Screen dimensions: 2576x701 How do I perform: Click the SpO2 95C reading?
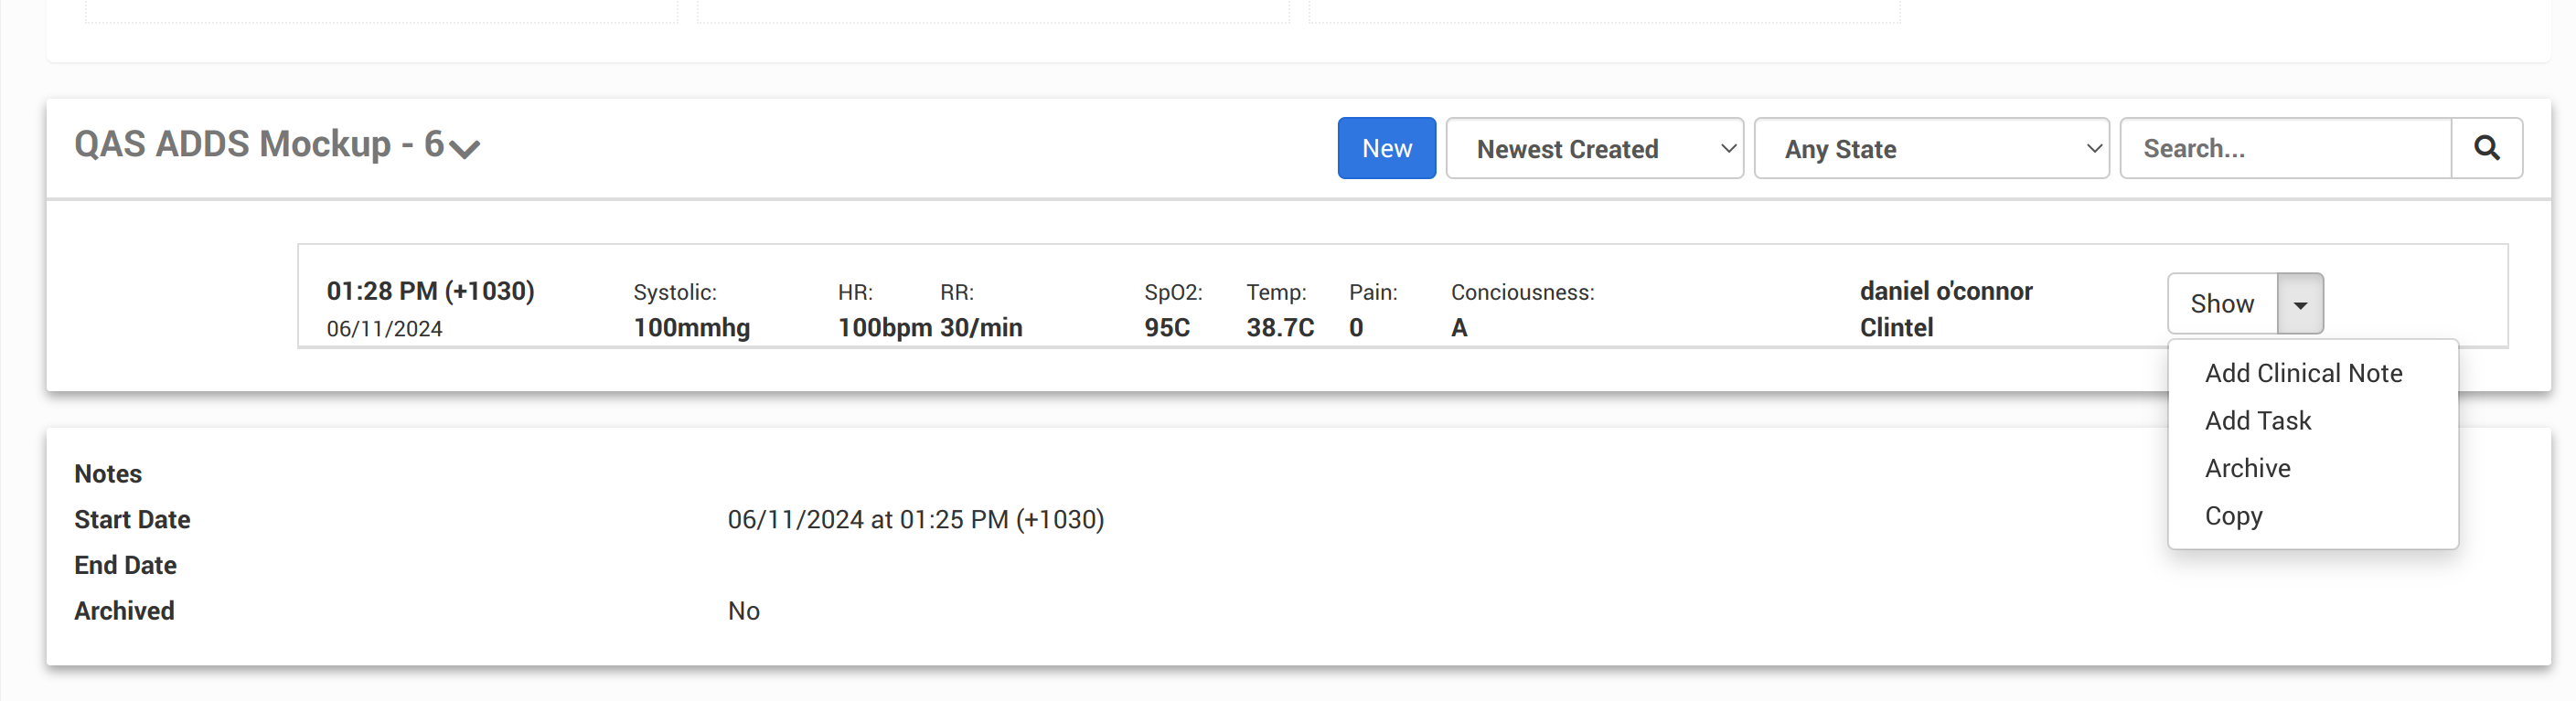tap(1166, 327)
